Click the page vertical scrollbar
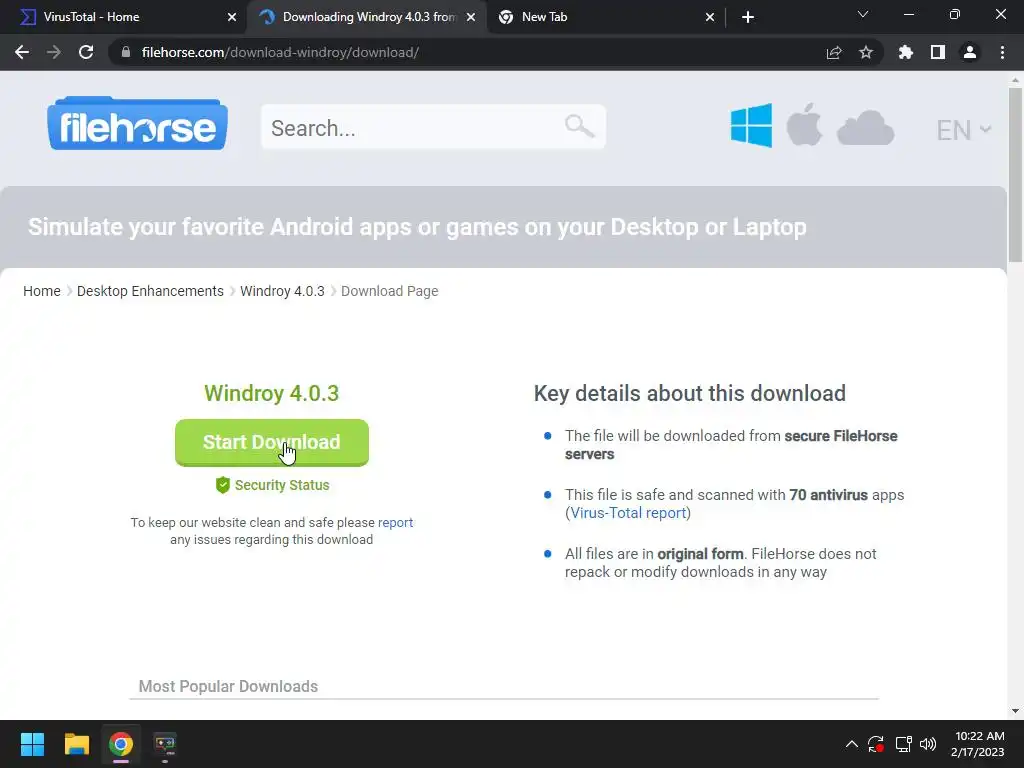Viewport: 1024px width, 768px height. coord(1015,174)
